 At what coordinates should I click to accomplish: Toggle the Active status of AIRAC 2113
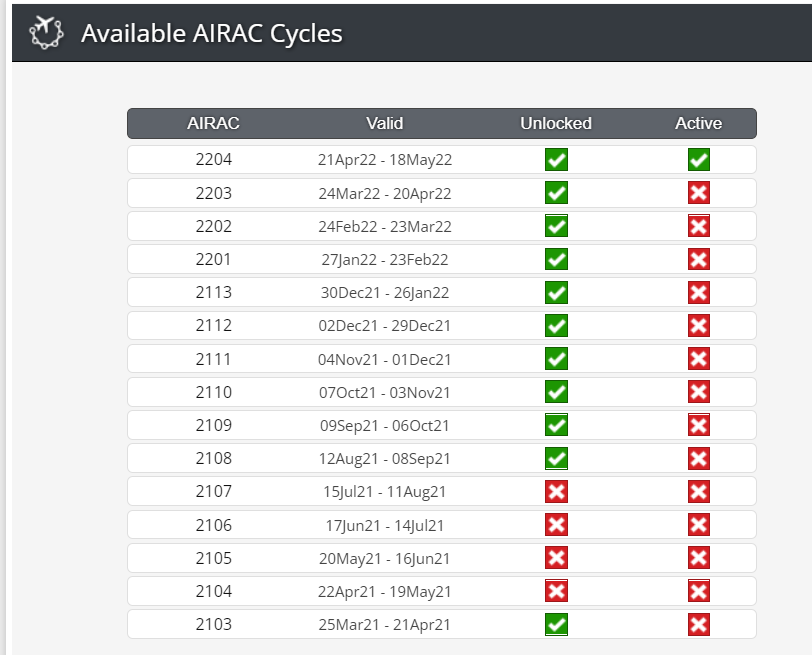699,292
